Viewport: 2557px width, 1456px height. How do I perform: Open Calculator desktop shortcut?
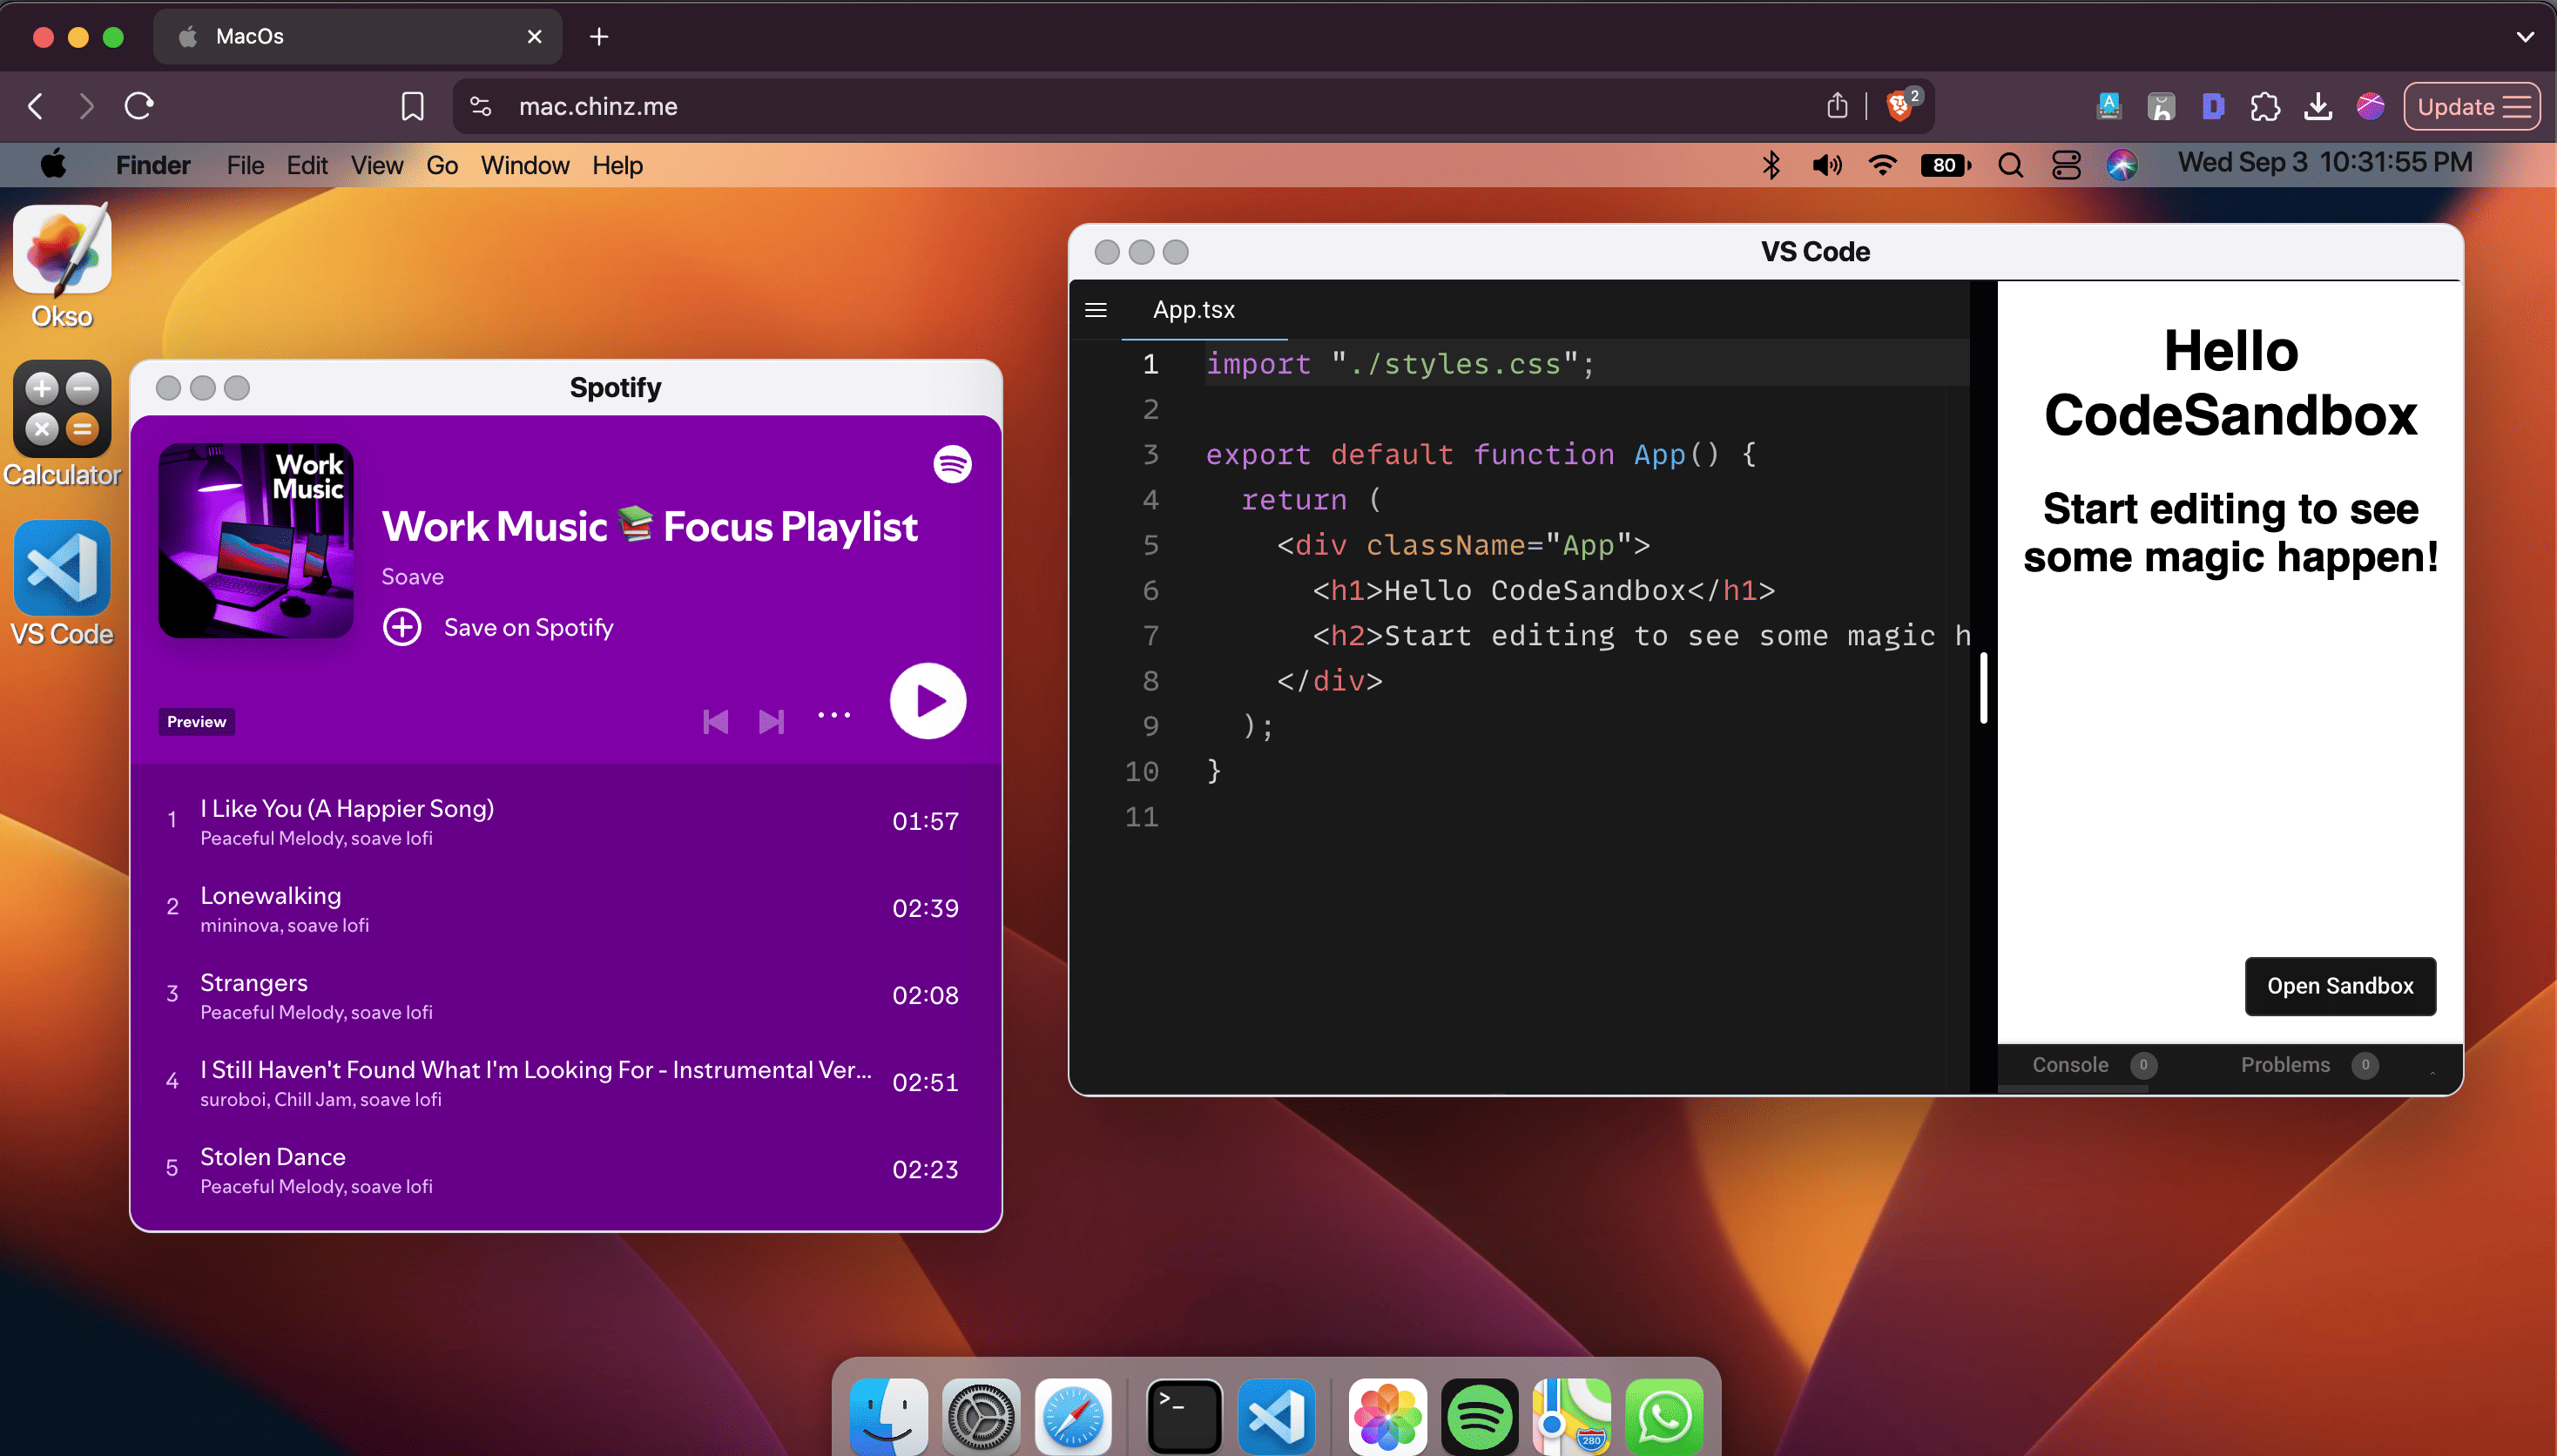[62, 410]
